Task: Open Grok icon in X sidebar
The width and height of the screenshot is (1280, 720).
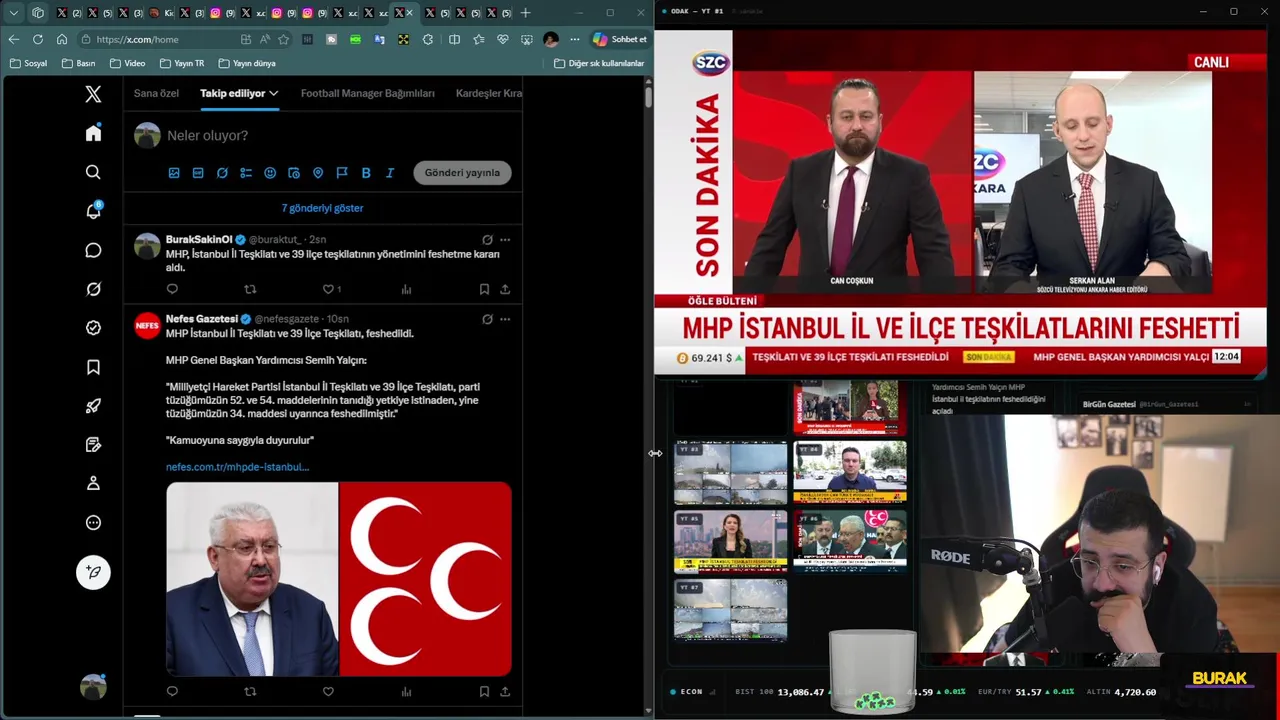Action: [x=93, y=289]
